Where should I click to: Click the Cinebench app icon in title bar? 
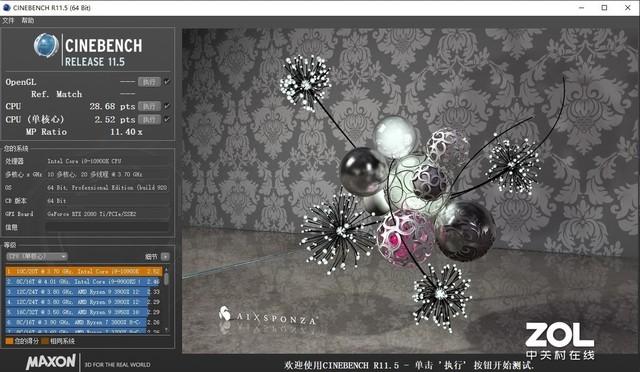pos(7,7)
